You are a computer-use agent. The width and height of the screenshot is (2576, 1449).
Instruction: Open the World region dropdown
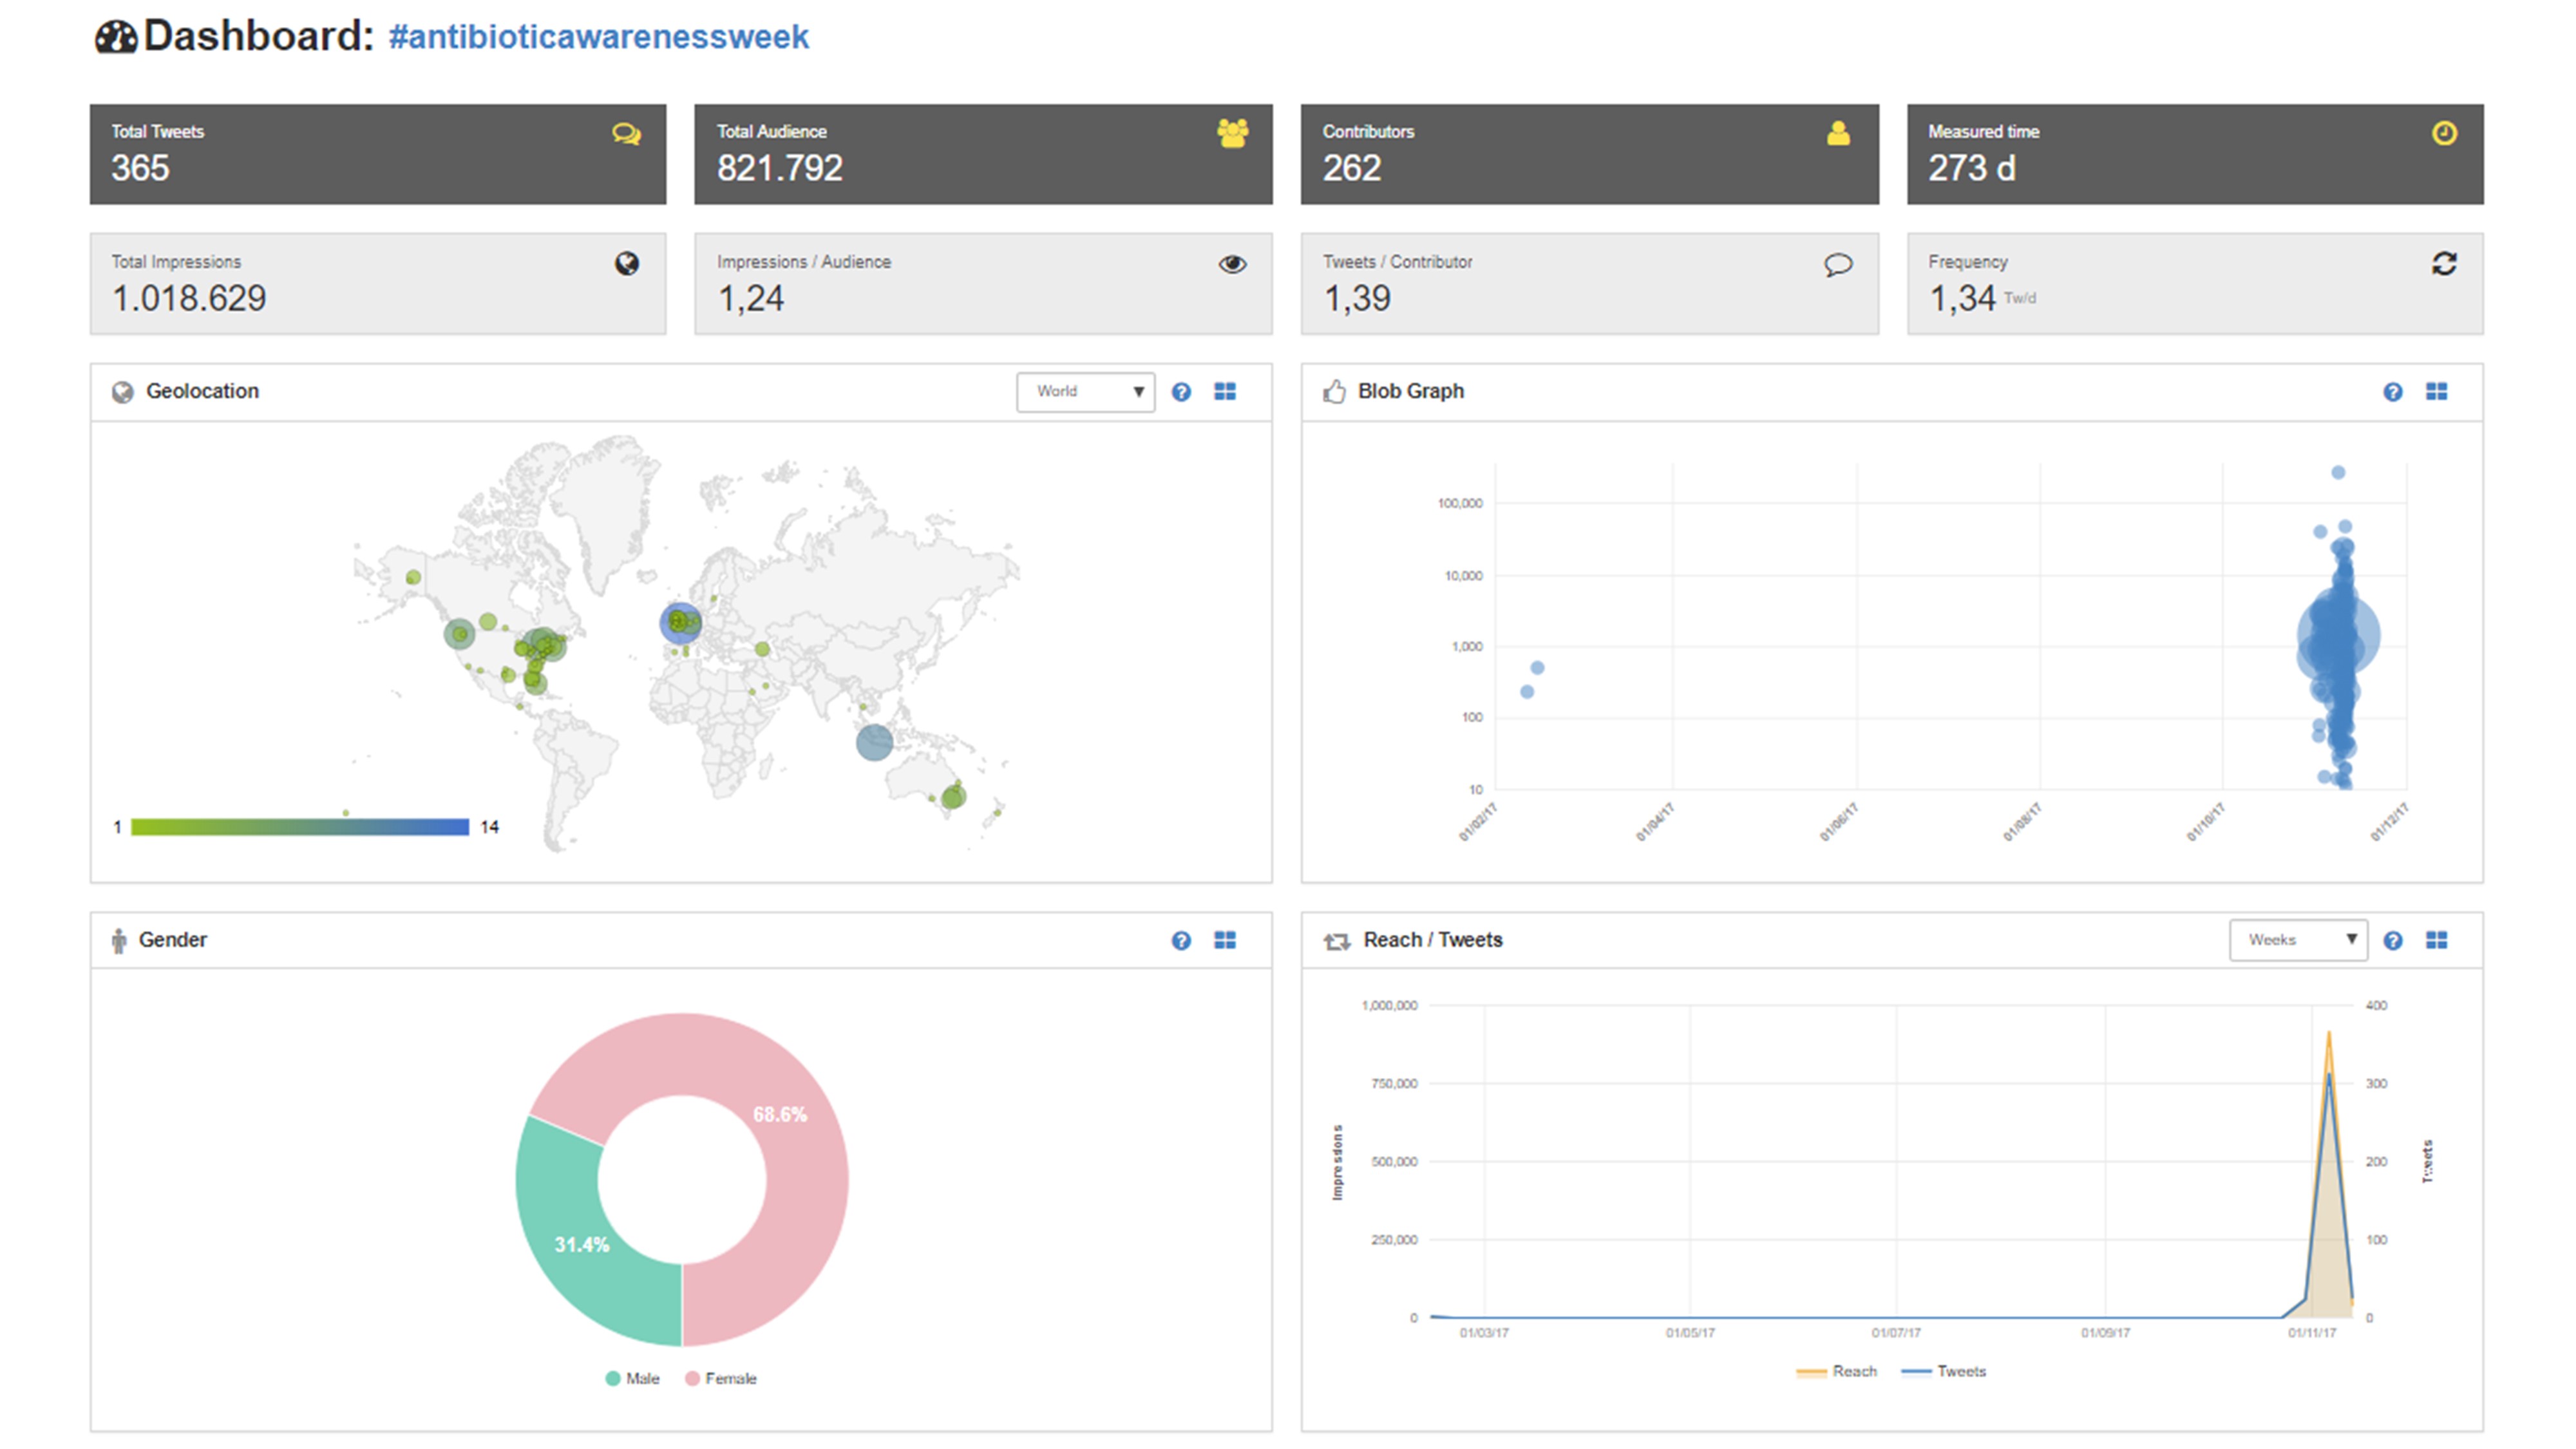(x=1085, y=392)
